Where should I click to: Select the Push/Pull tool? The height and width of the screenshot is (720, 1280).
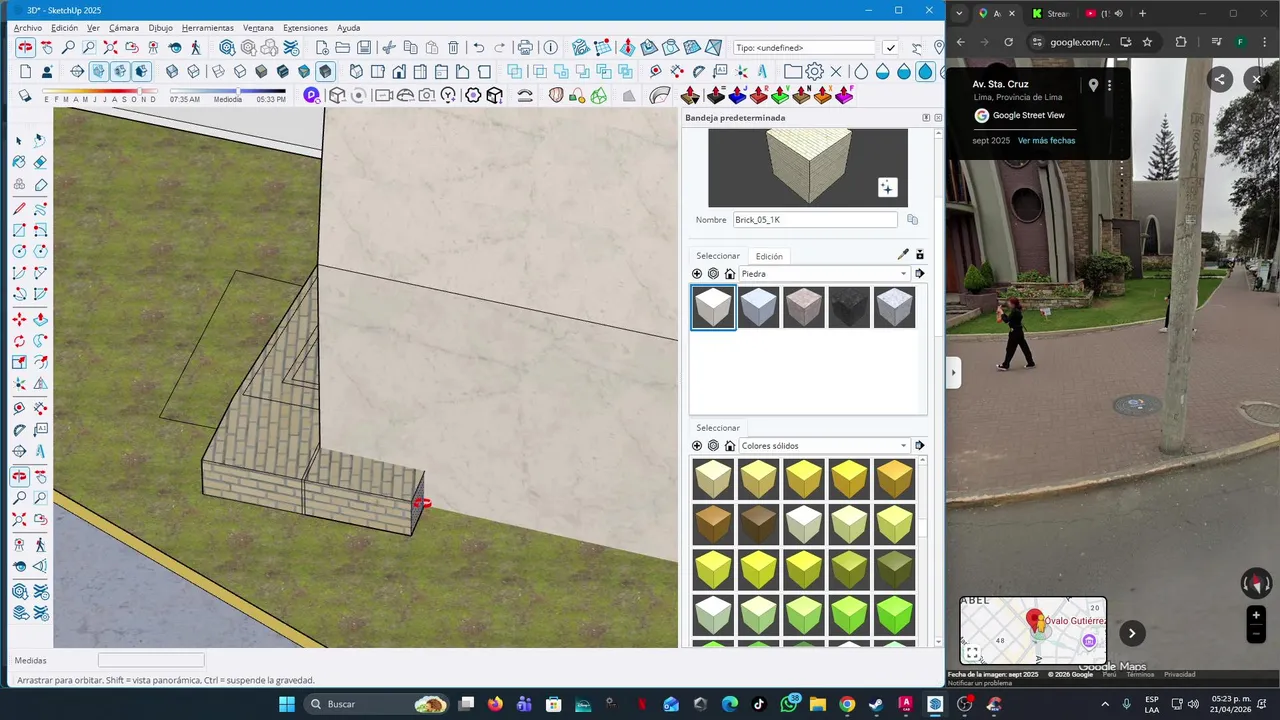[x=40, y=319]
